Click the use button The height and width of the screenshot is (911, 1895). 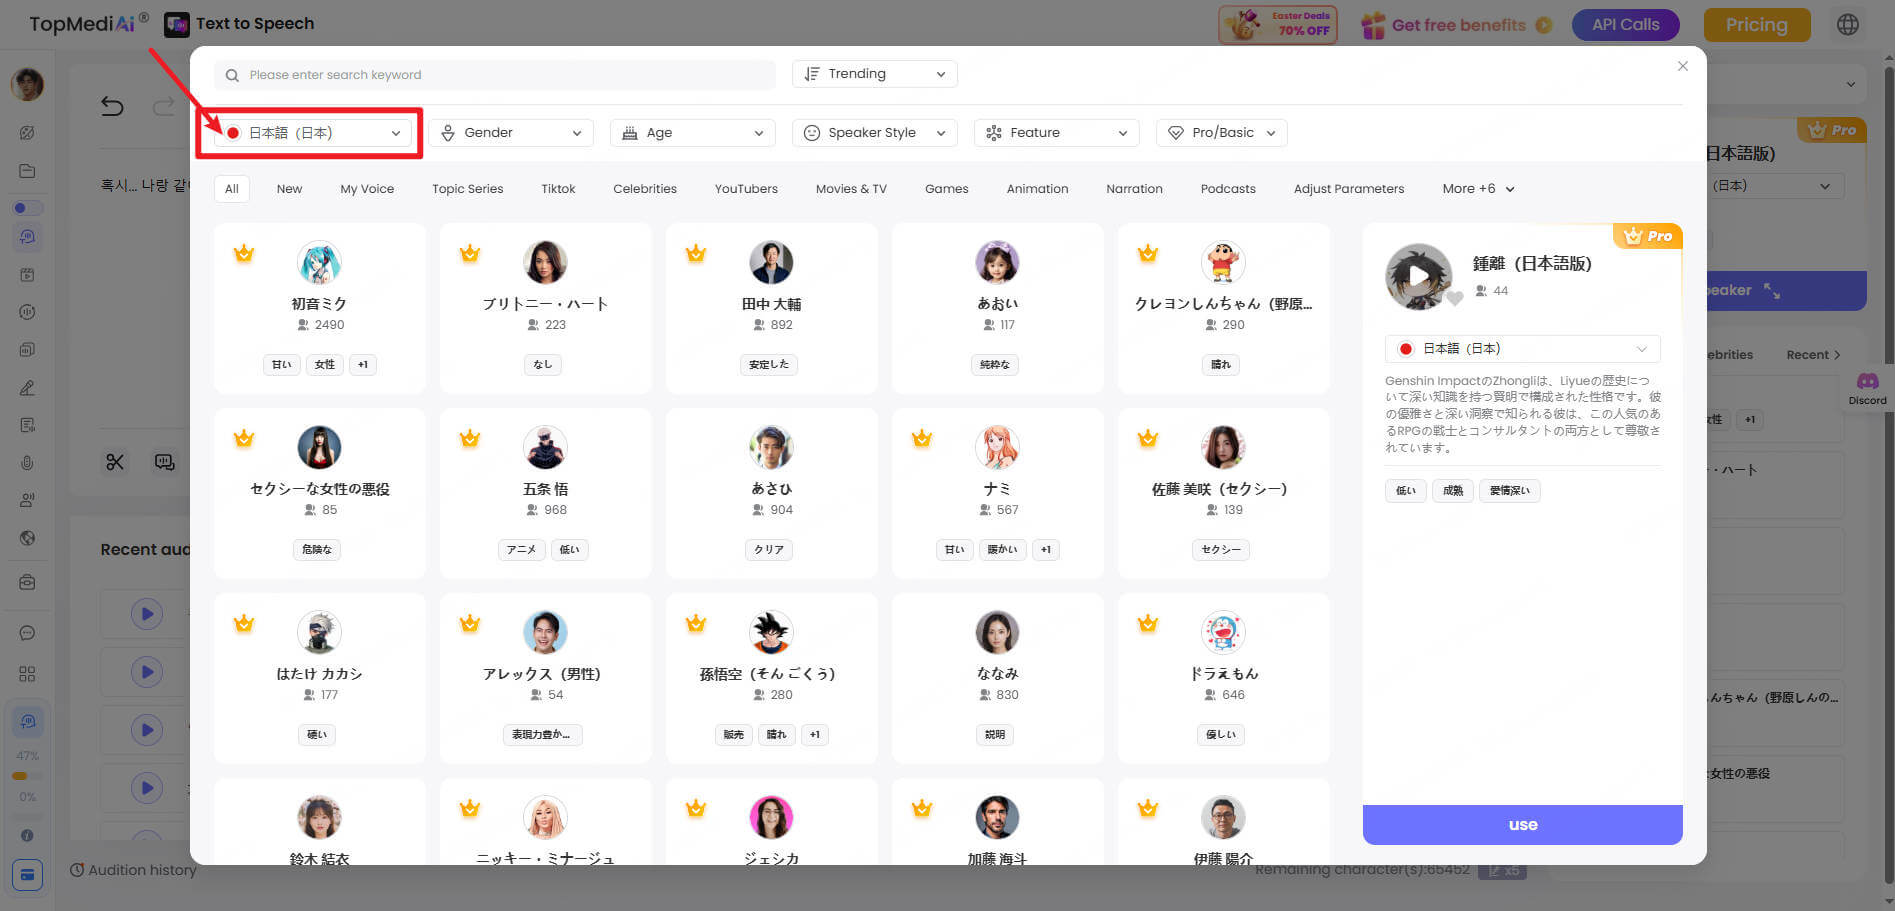[x=1522, y=825]
